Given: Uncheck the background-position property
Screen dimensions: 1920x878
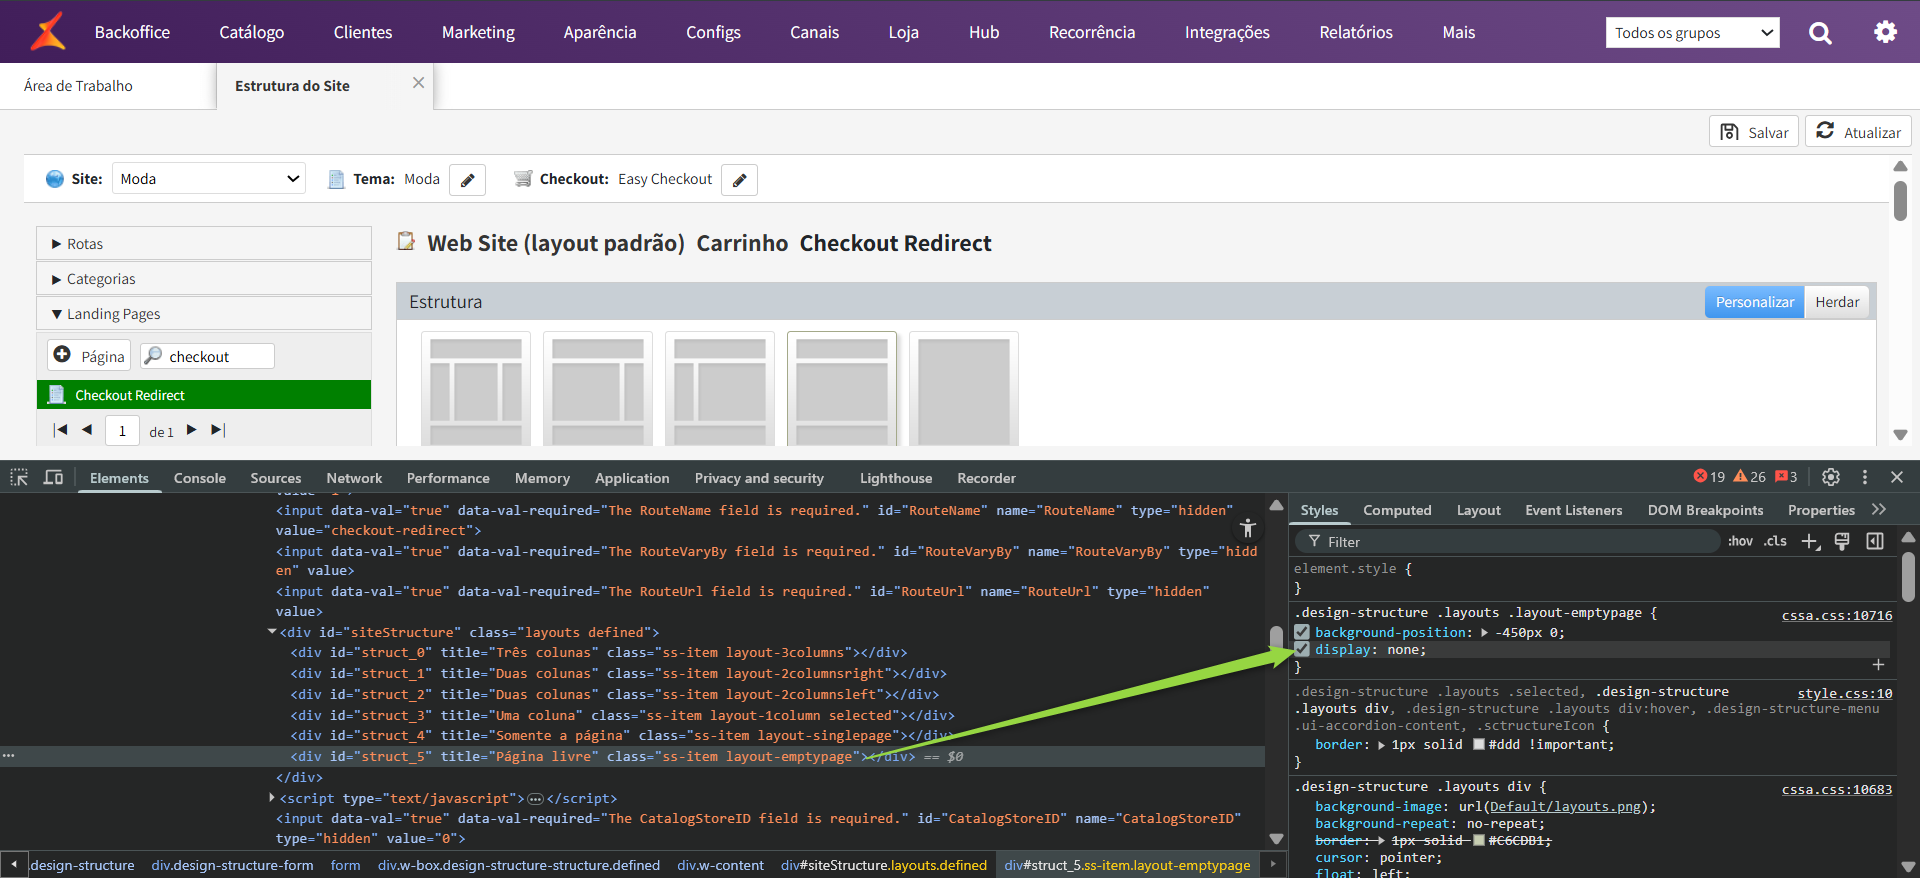Looking at the screenshot, I should (x=1302, y=632).
